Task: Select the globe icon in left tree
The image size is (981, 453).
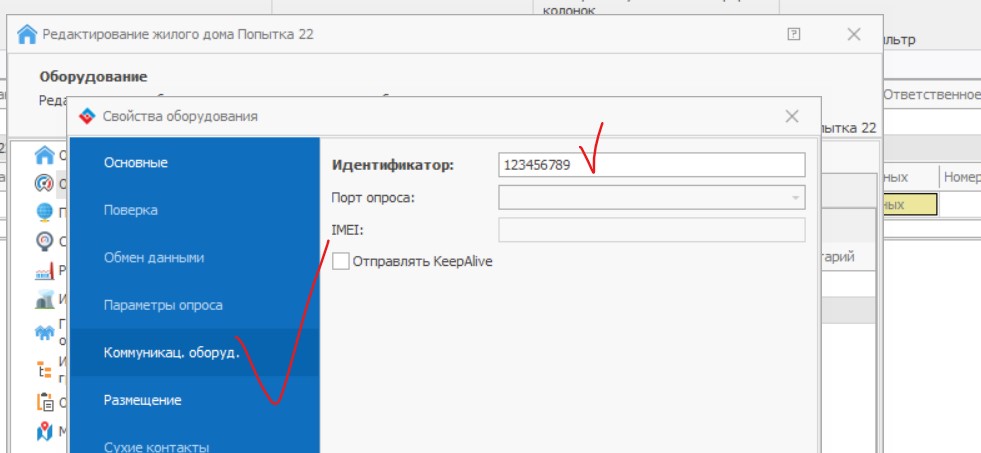Action: tap(44, 212)
